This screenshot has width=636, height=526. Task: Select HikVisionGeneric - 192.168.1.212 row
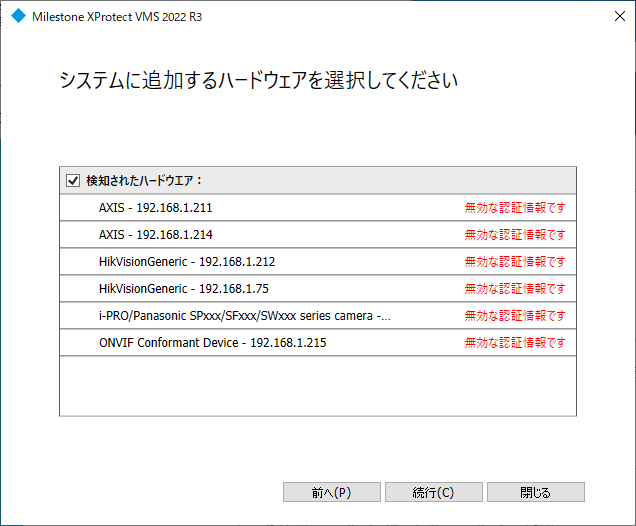click(x=318, y=262)
